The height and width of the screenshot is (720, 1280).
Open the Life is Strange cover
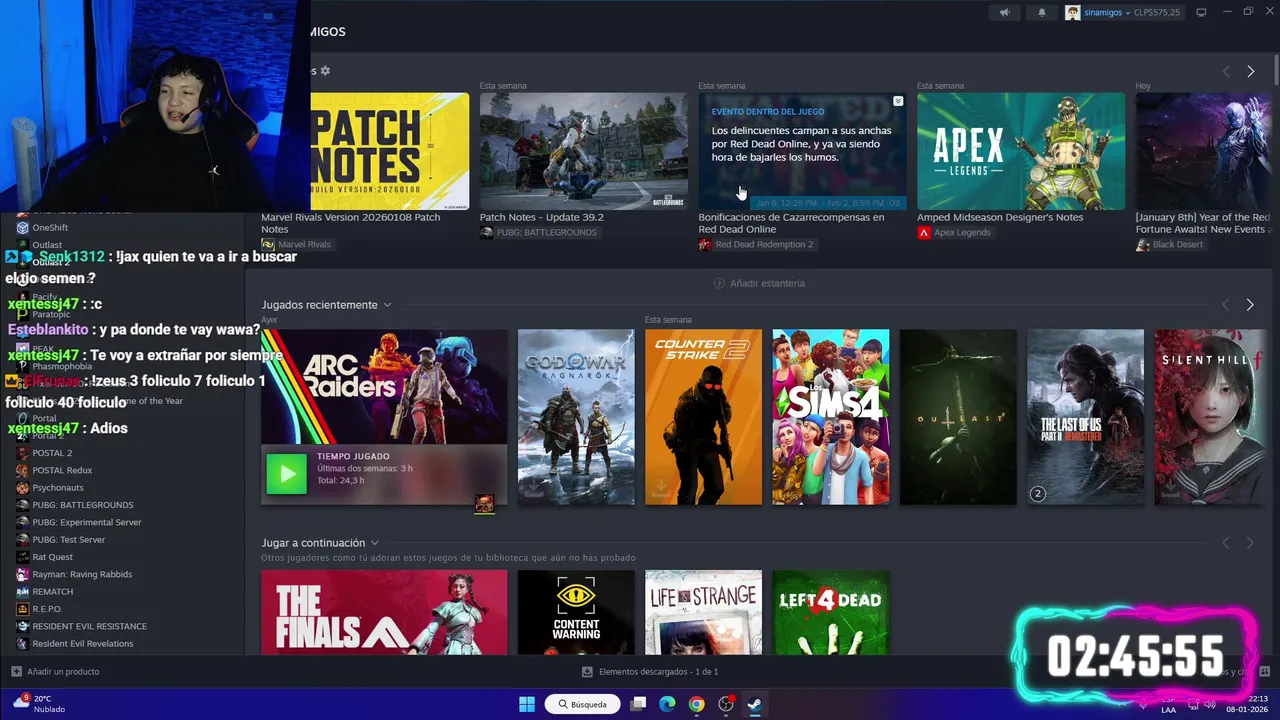click(703, 613)
